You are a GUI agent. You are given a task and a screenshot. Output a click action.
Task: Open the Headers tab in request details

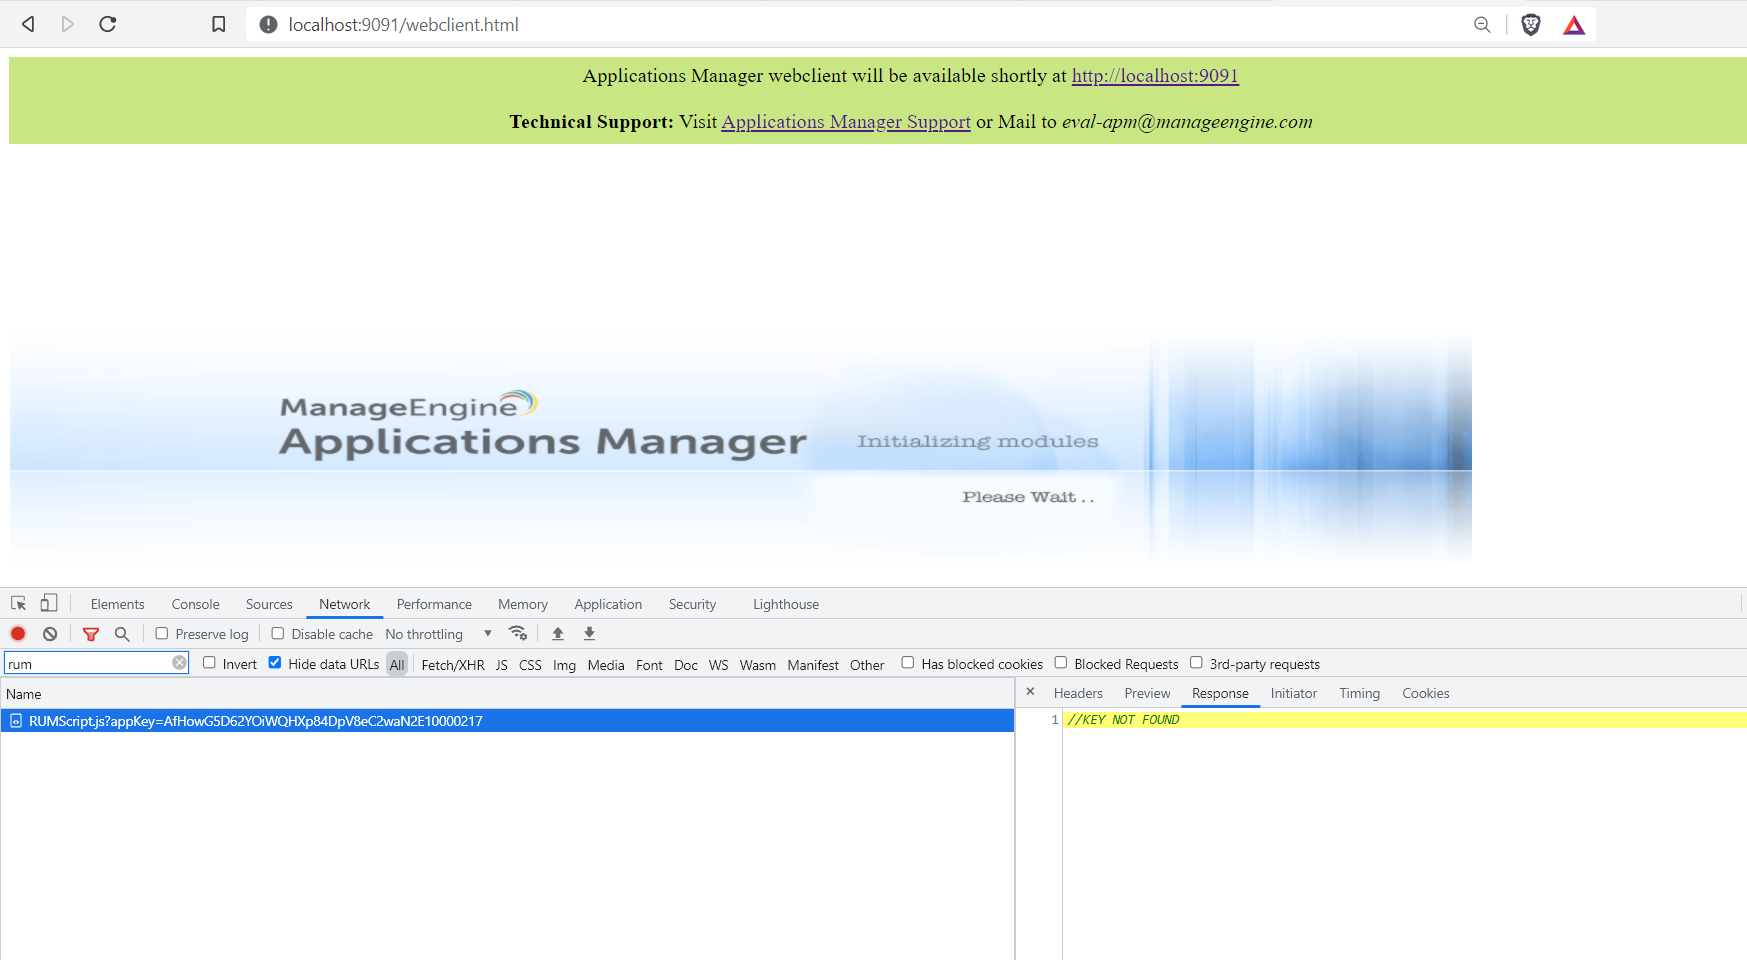[1078, 694]
